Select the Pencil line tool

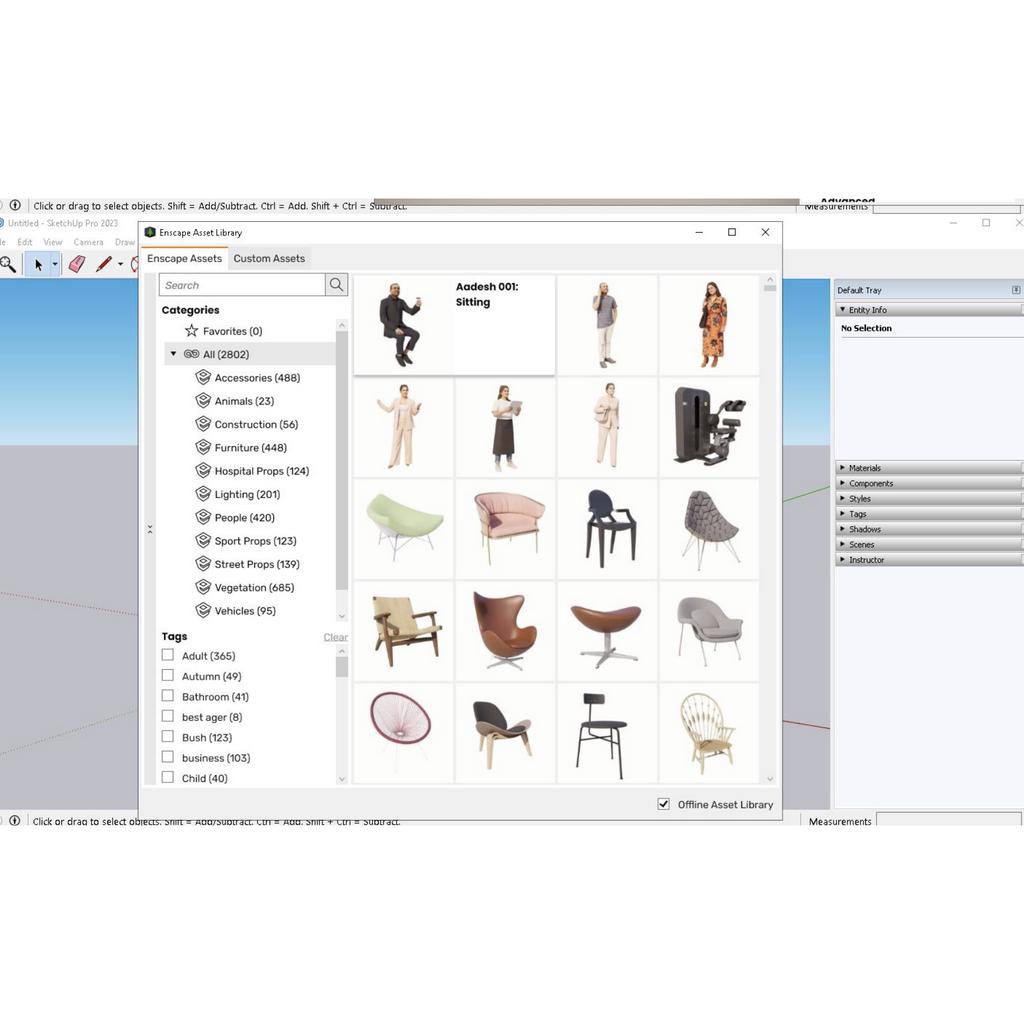(x=103, y=264)
